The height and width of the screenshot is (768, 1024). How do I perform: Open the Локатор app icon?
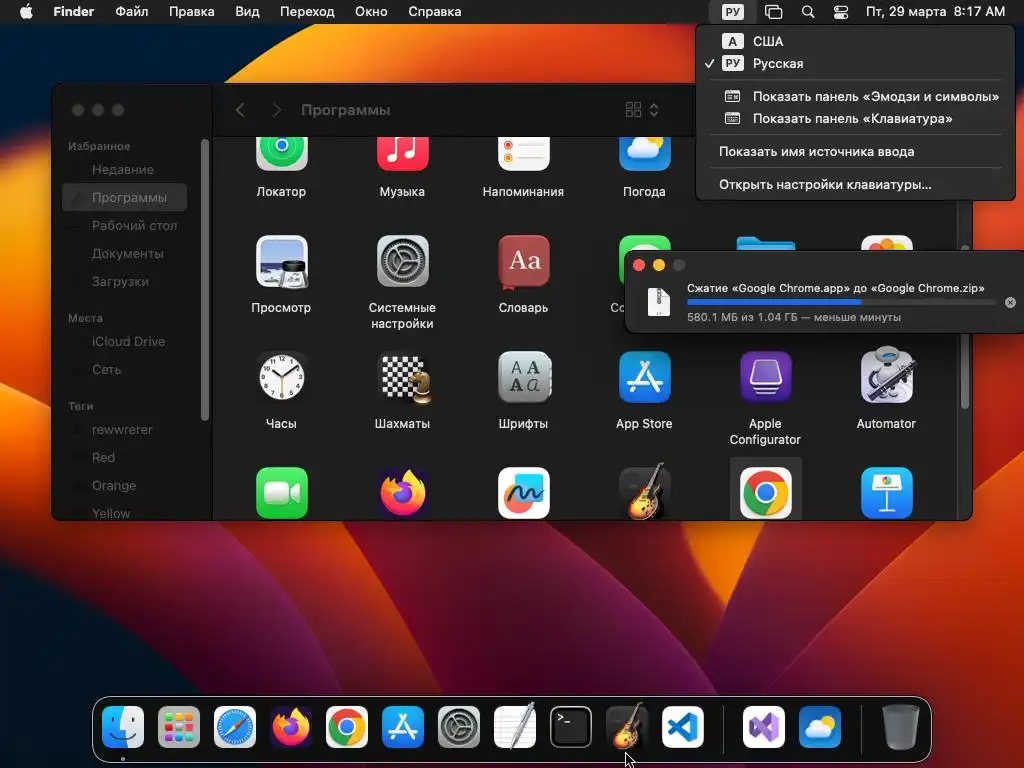tap(281, 154)
